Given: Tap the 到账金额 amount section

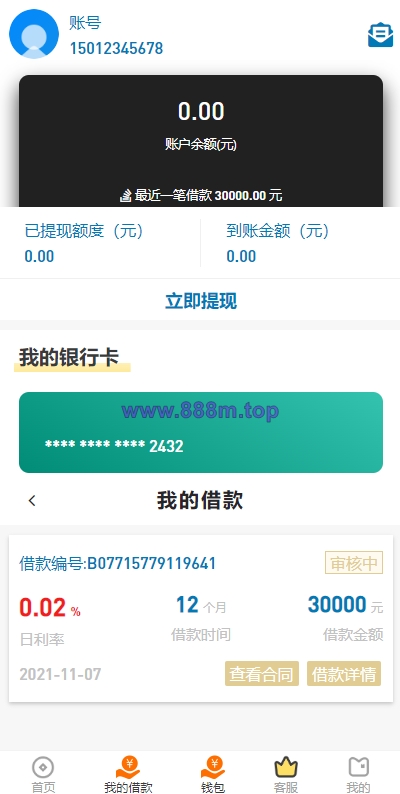Looking at the screenshot, I should click(300, 243).
